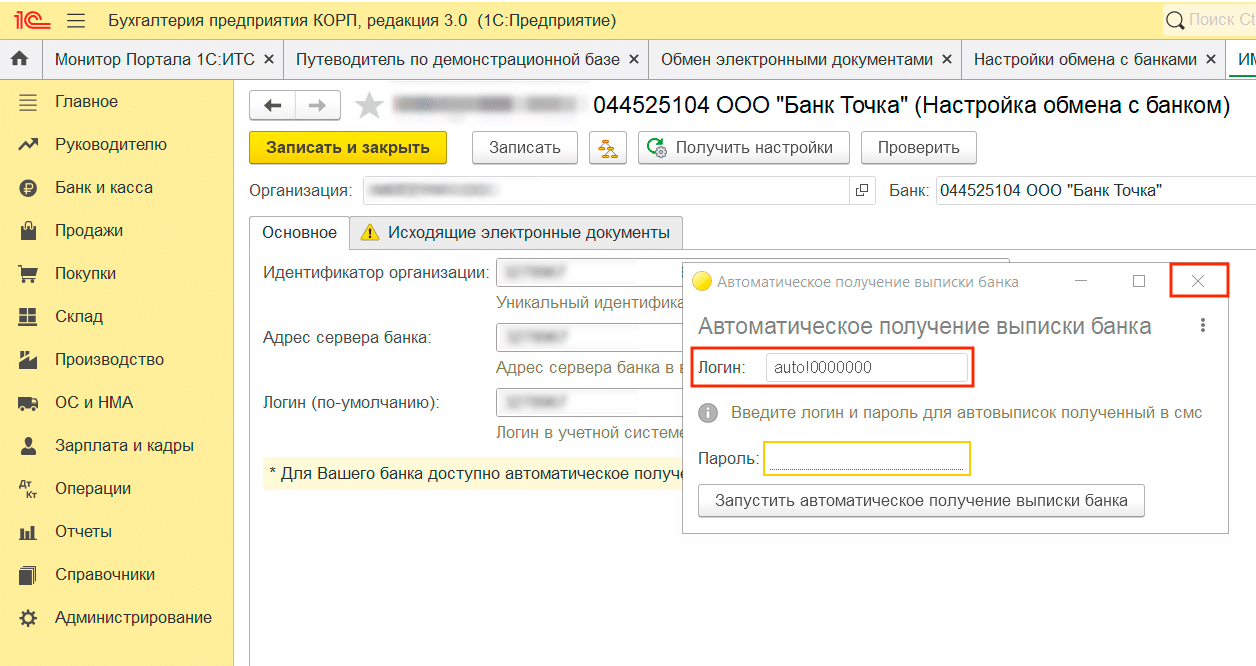Screen dimensions: 1256x666
Task: Open the Зарплата и кадры section
Action: [x=124, y=446]
